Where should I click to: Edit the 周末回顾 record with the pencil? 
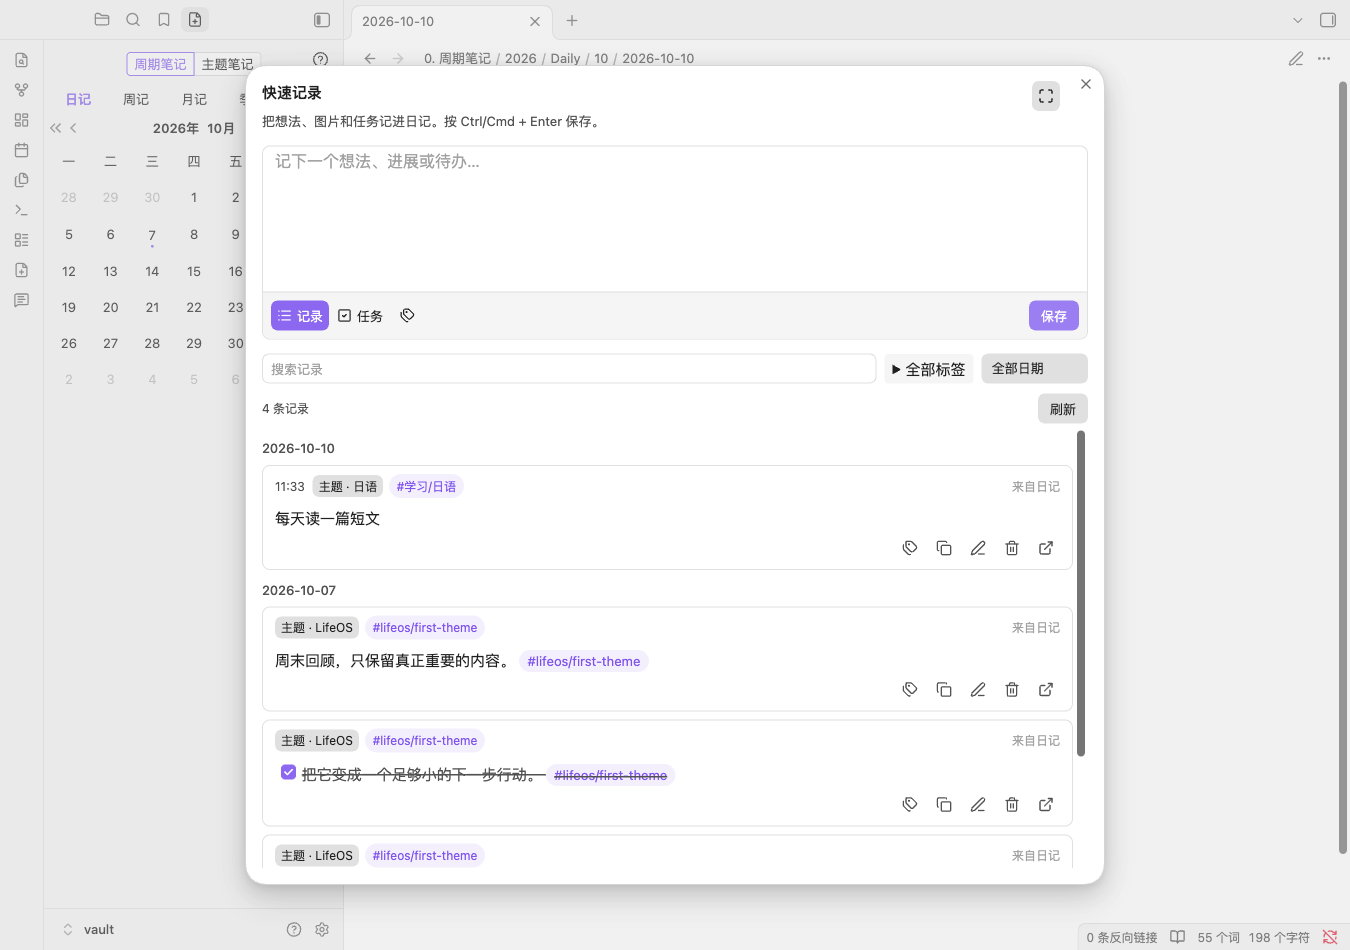978,689
